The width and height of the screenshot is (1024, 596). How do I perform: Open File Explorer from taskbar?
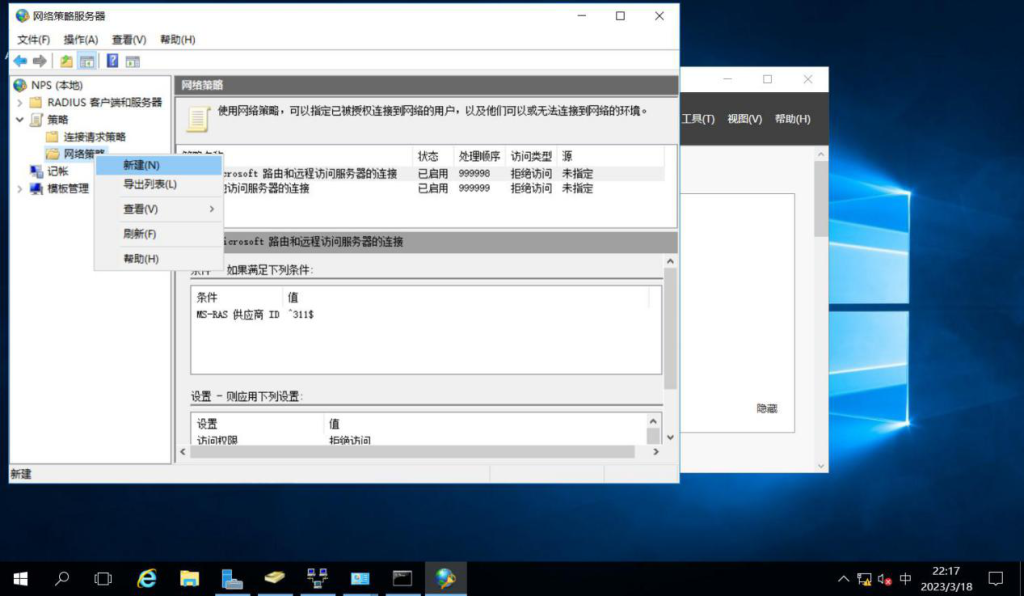[x=189, y=578]
